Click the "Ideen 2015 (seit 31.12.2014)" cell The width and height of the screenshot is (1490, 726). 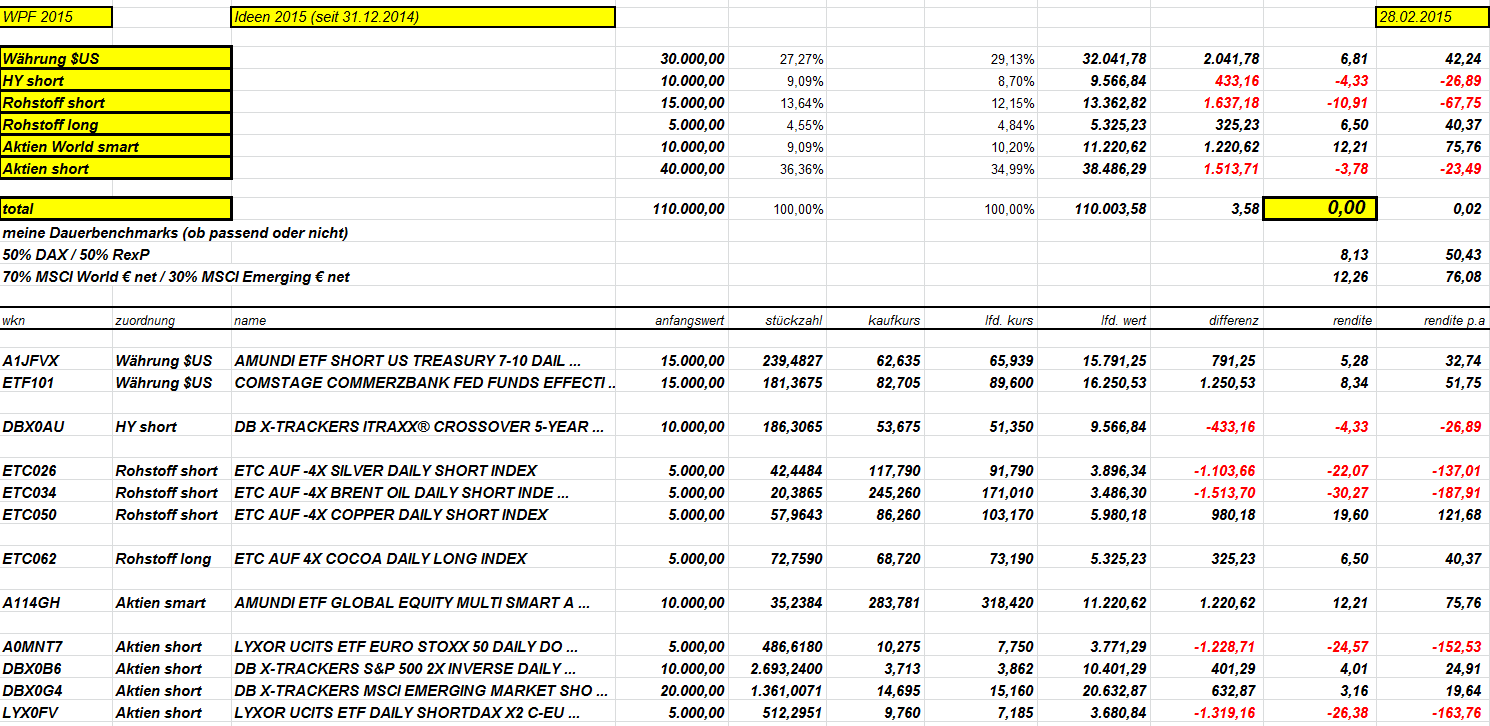click(422, 17)
